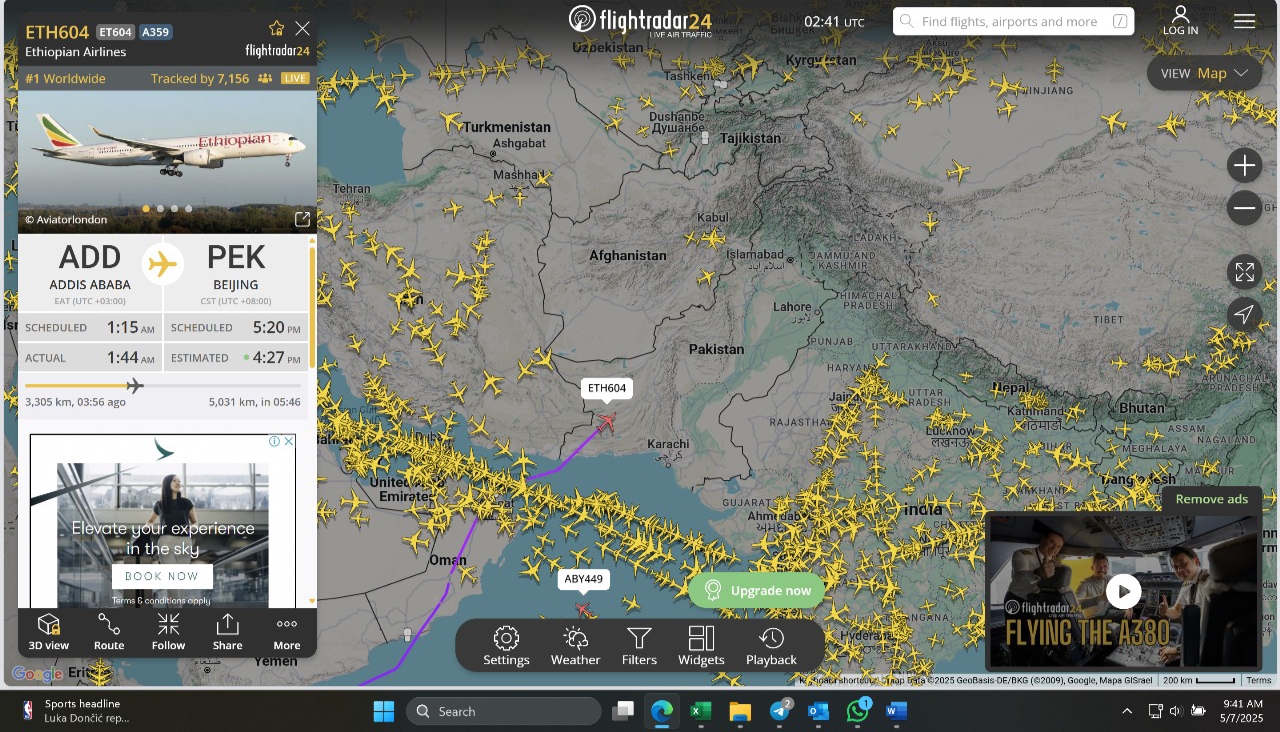Open map Settings

(x=506, y=646)
